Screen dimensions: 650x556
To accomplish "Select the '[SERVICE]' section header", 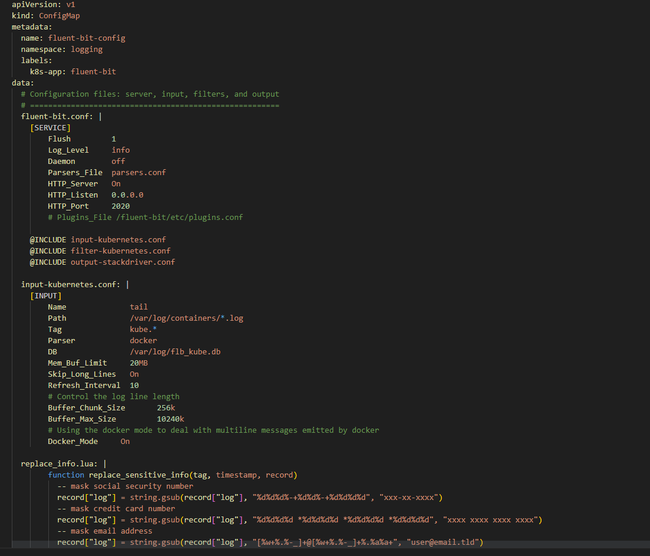I will (50, 128).
